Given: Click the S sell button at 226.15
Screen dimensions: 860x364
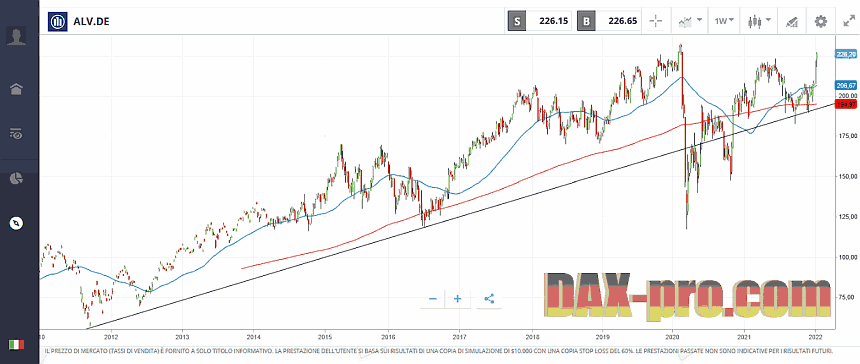Looking at the screenshot, I should click(540, 22).
